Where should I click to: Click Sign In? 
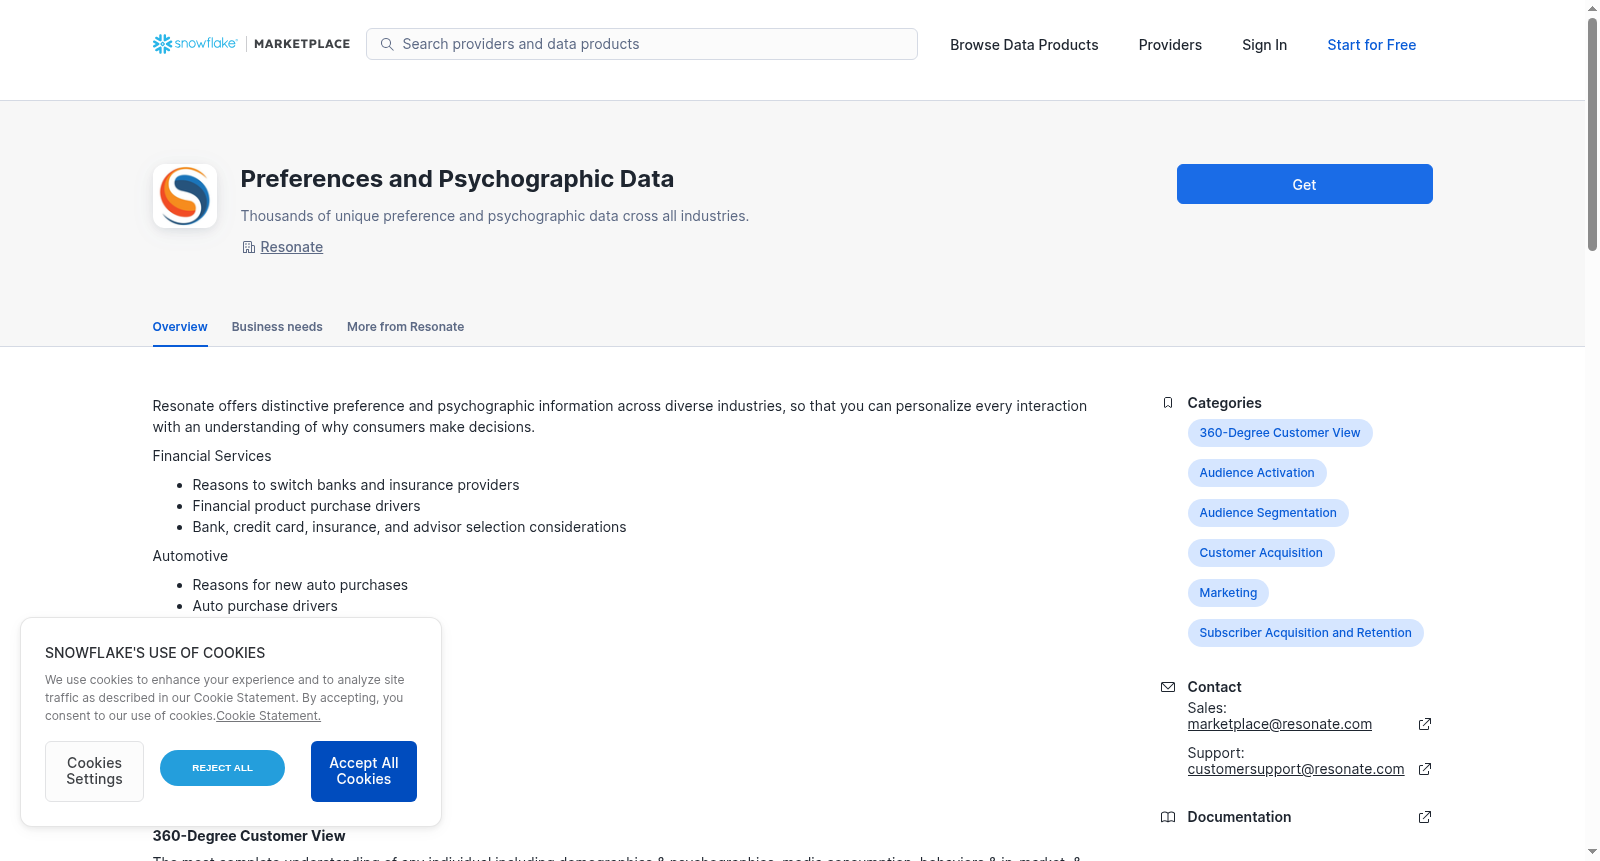click(x=1264, y=45)
